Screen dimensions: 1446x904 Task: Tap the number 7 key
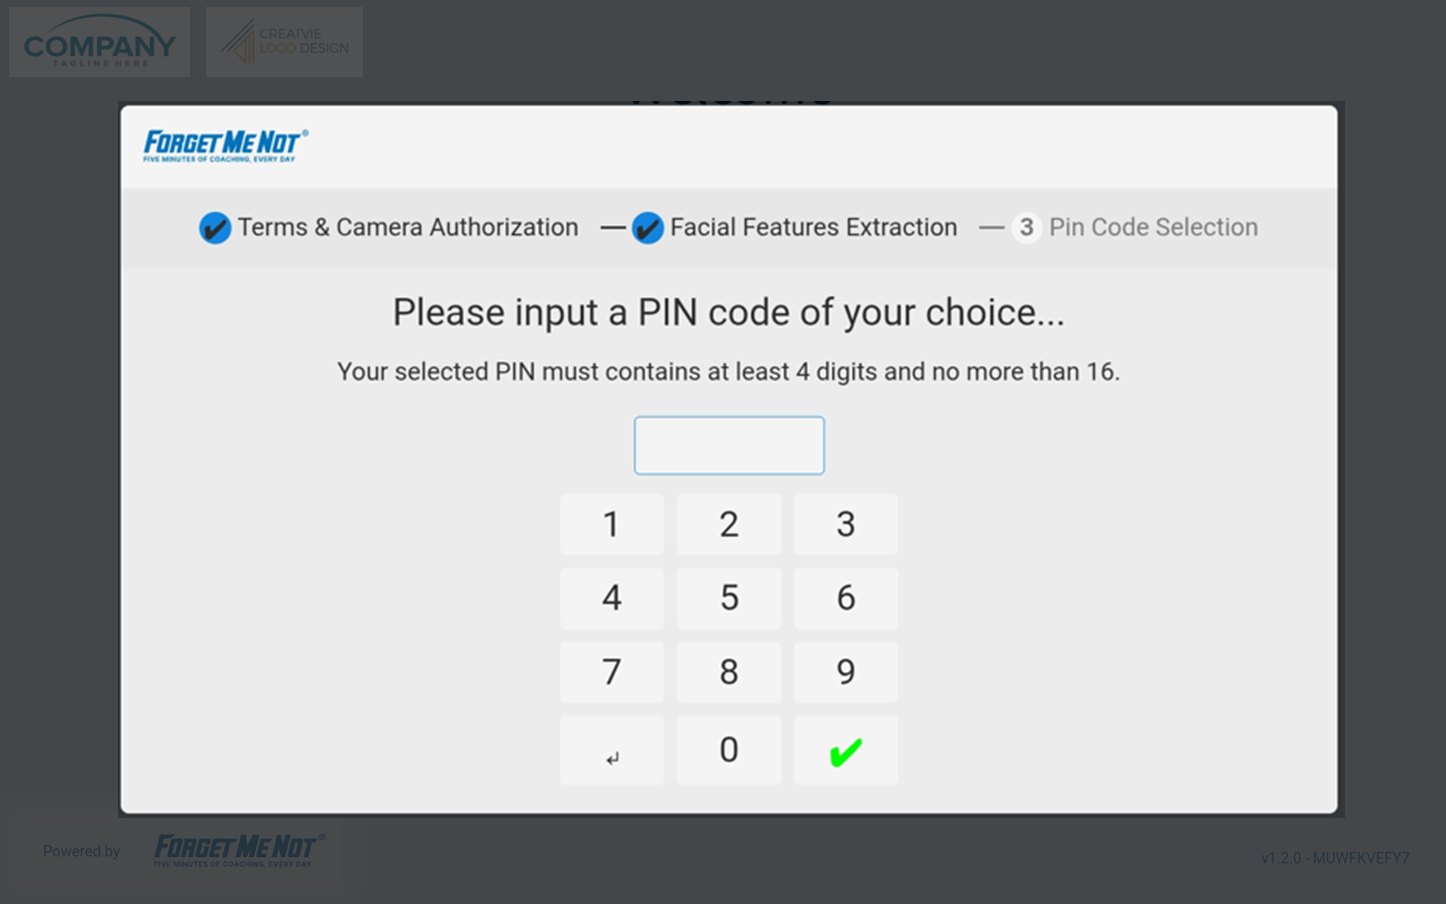[612, 672]
